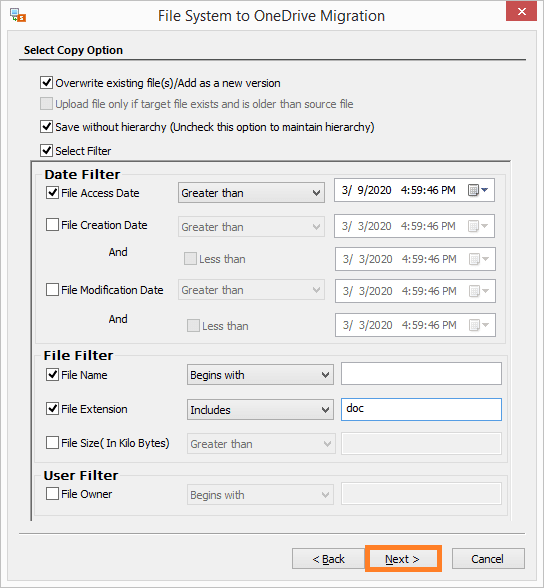The image size is (544, 588).
Task: Click the File Access Date value 3/9/2020
Action: [x=367, y=190]
